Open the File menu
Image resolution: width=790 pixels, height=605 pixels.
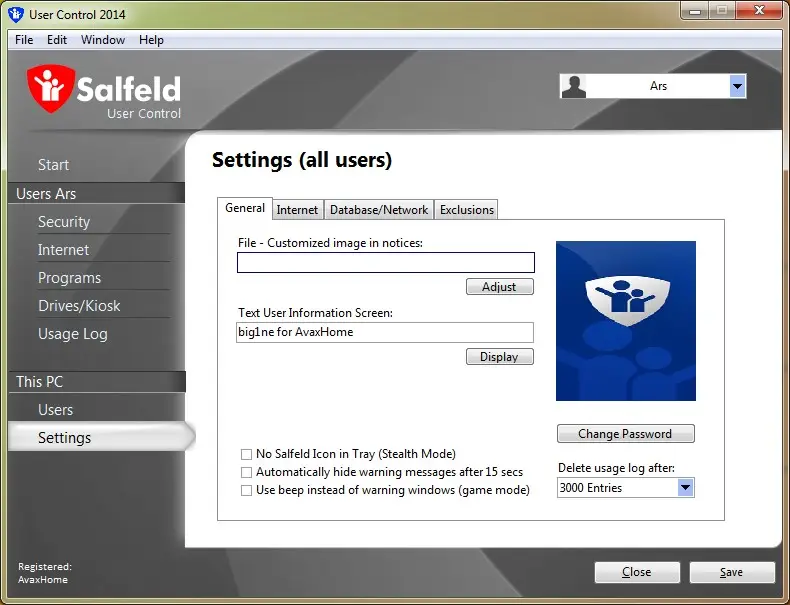pos(24,40)
